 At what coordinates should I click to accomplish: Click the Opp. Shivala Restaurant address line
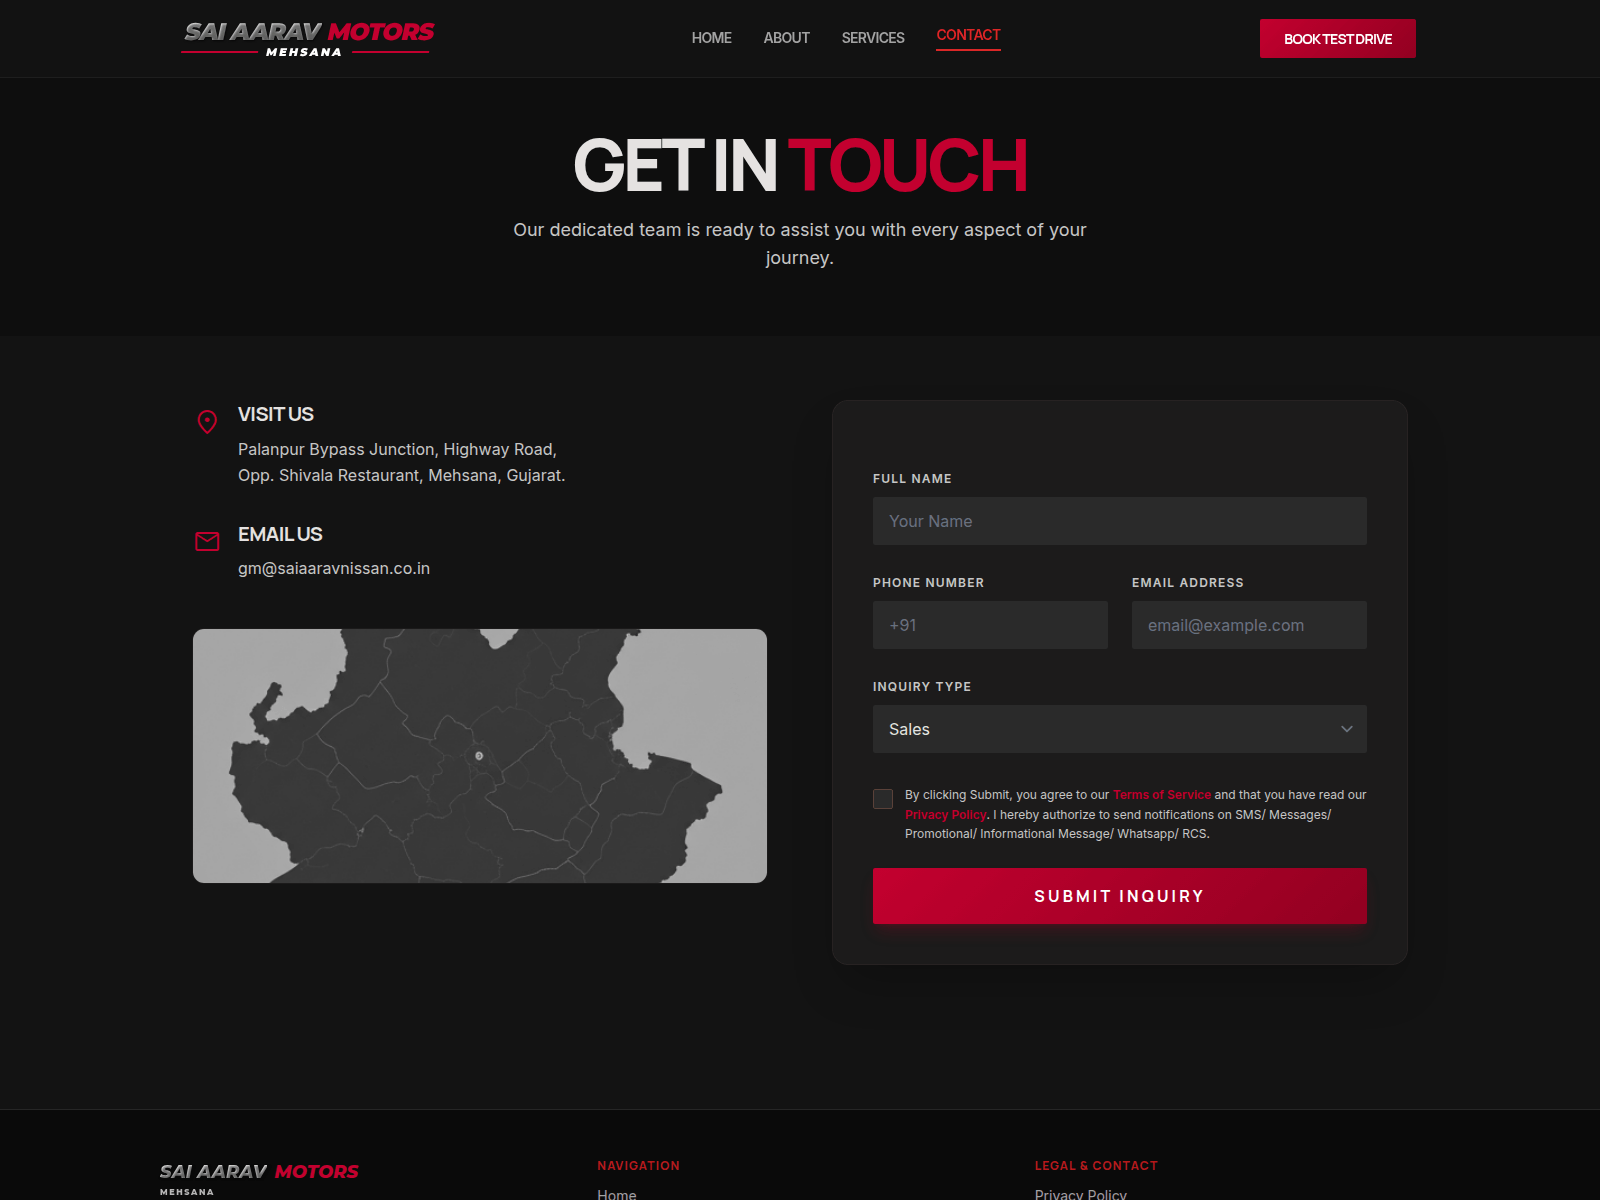(x=402, y=476)
